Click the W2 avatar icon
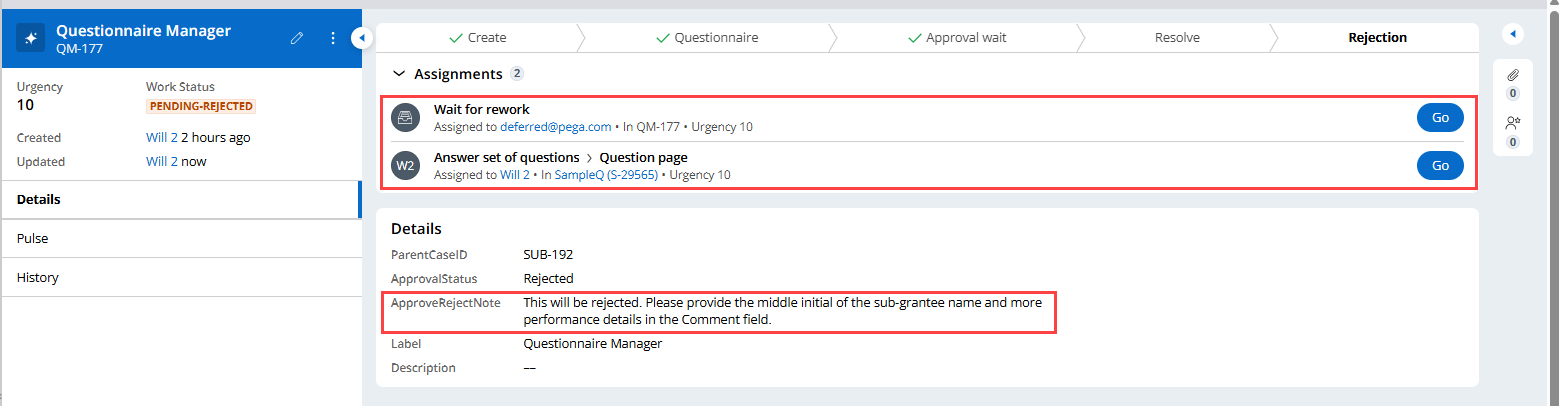This screenshot has width=1560, height=406. tap(404, 166)
